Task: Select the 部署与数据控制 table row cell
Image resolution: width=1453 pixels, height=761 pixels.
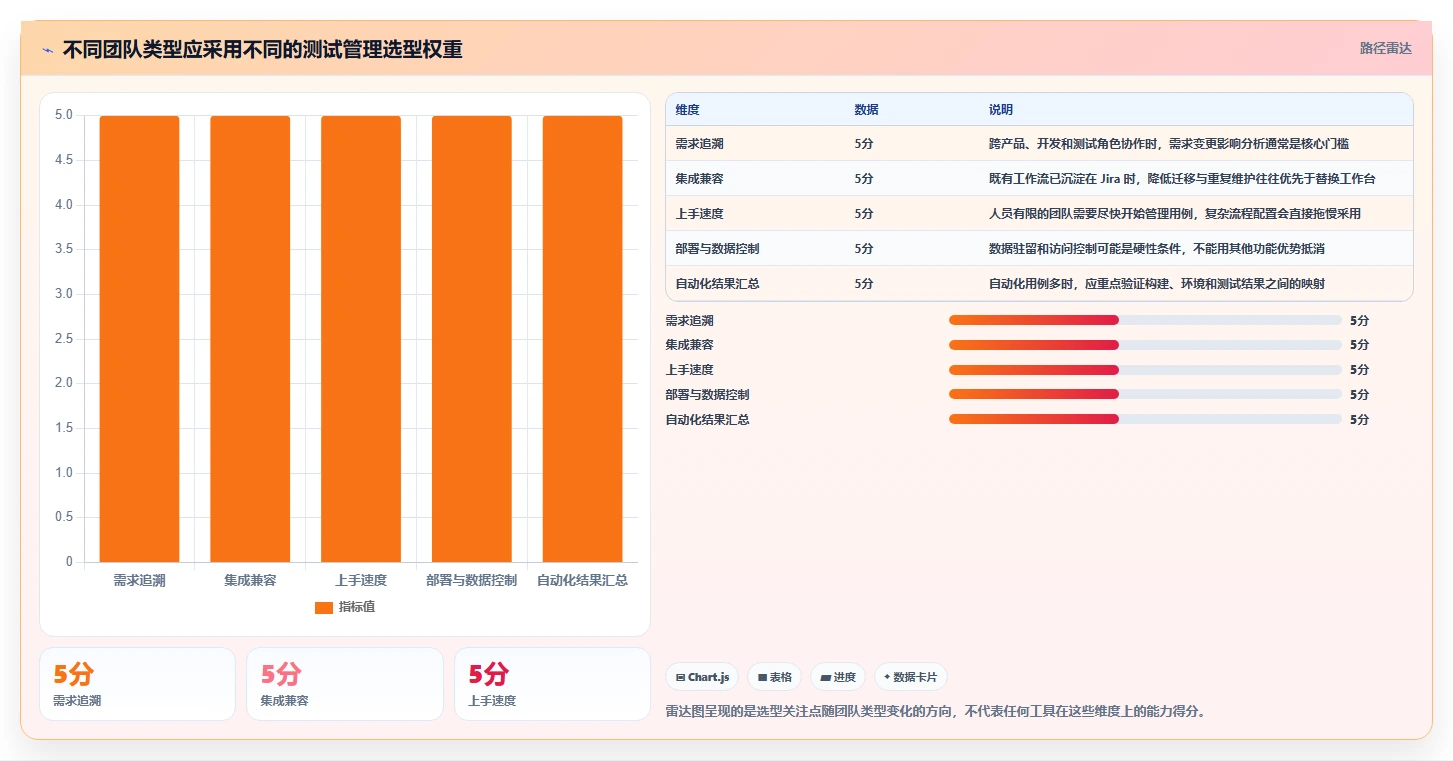Action: 717,249
